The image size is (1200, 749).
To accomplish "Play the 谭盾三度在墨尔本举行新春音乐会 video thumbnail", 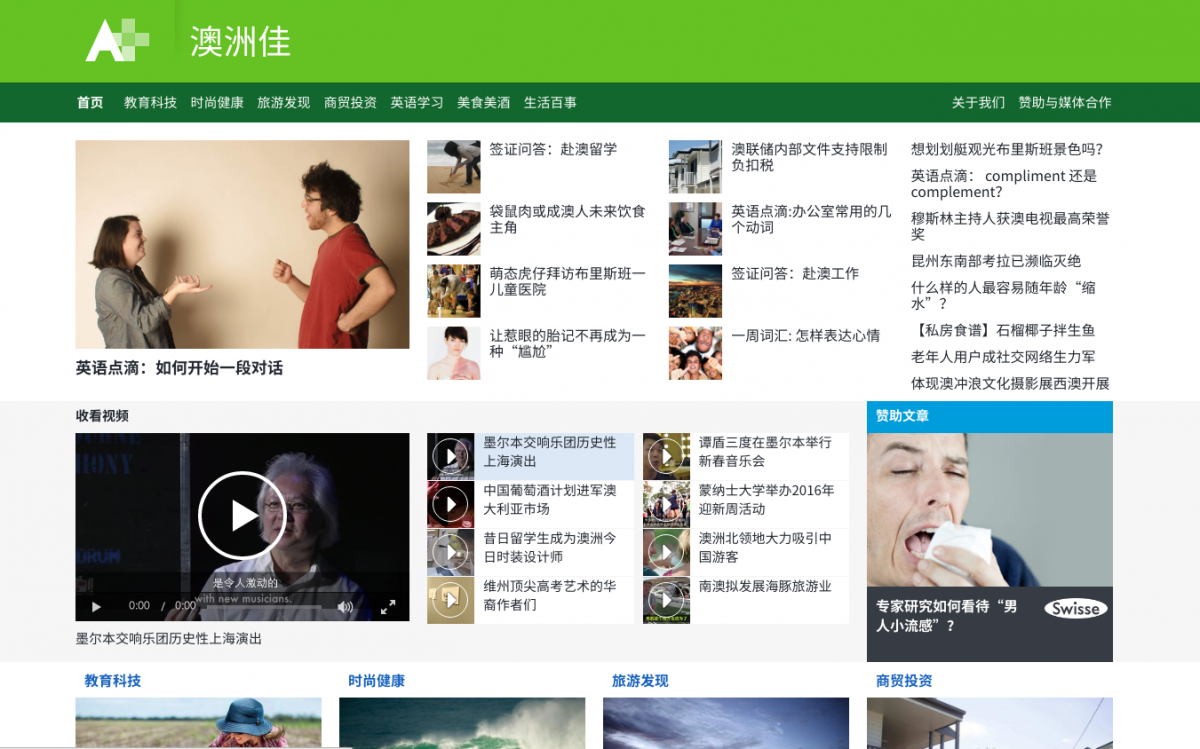I will point(666,457).
